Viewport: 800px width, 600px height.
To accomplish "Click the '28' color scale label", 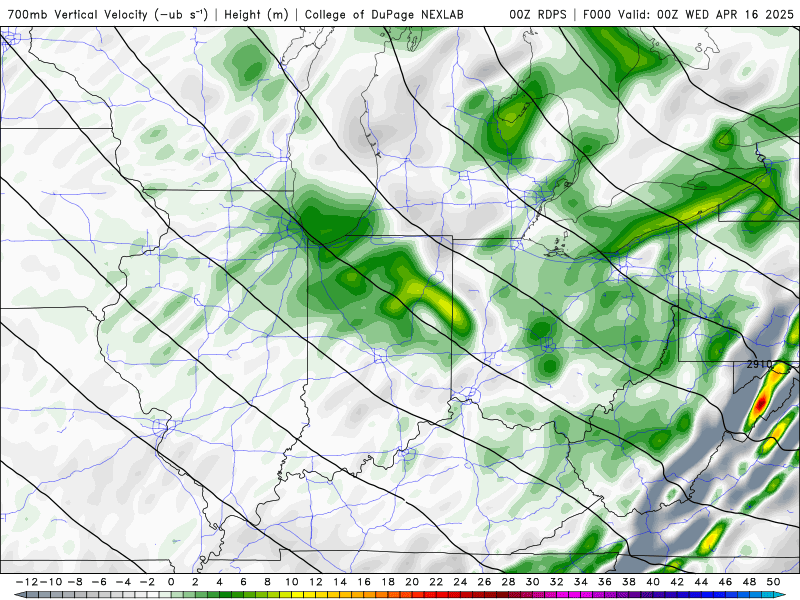I will pyautogui.click(x=508, y=582).
